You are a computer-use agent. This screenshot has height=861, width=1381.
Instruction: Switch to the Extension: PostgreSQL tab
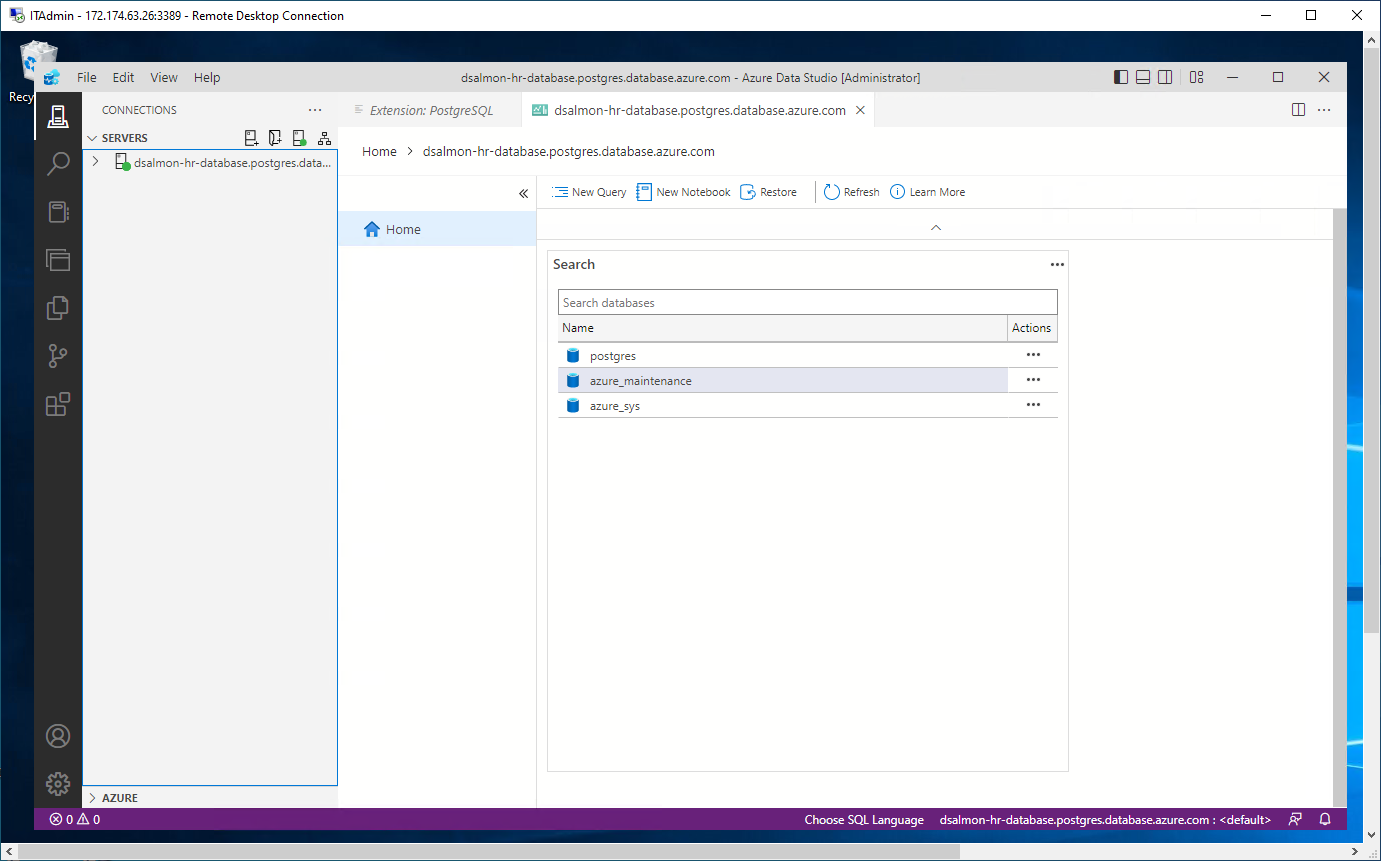click(430, 110)
